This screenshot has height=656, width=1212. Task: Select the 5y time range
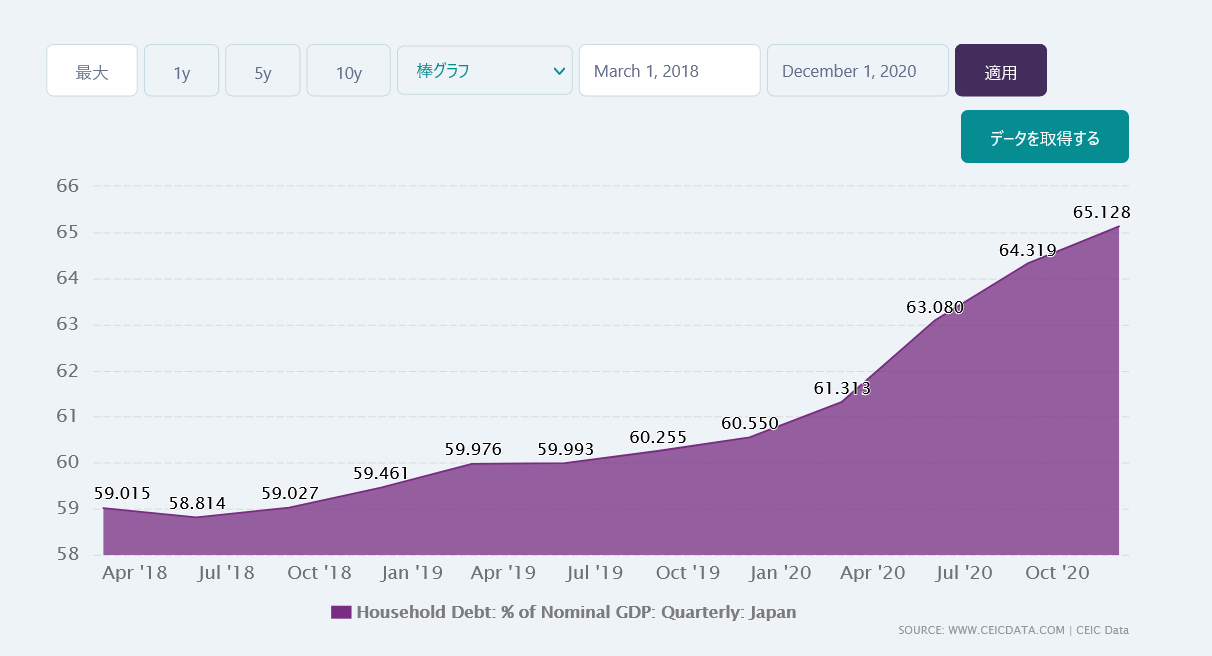262,71
